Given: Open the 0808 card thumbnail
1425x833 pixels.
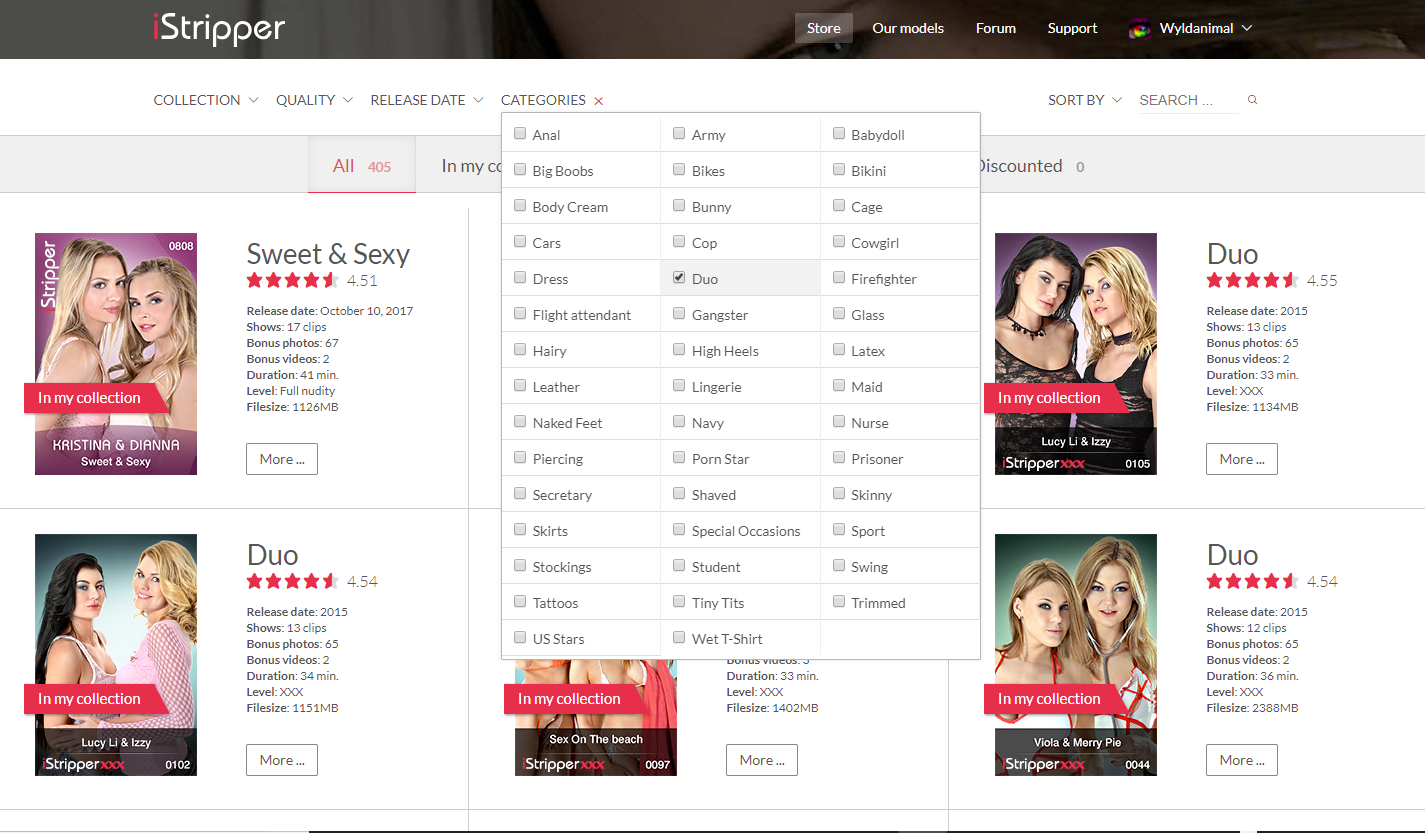Looking at the screenshot, I should click(116, 354).
